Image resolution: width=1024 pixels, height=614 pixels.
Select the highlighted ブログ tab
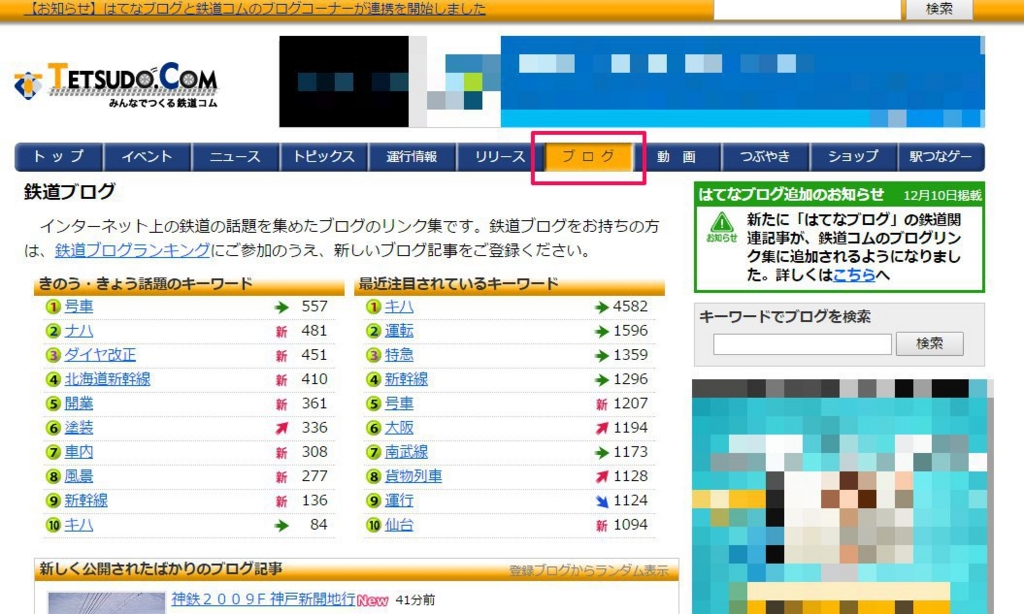[x=588, y=157]
